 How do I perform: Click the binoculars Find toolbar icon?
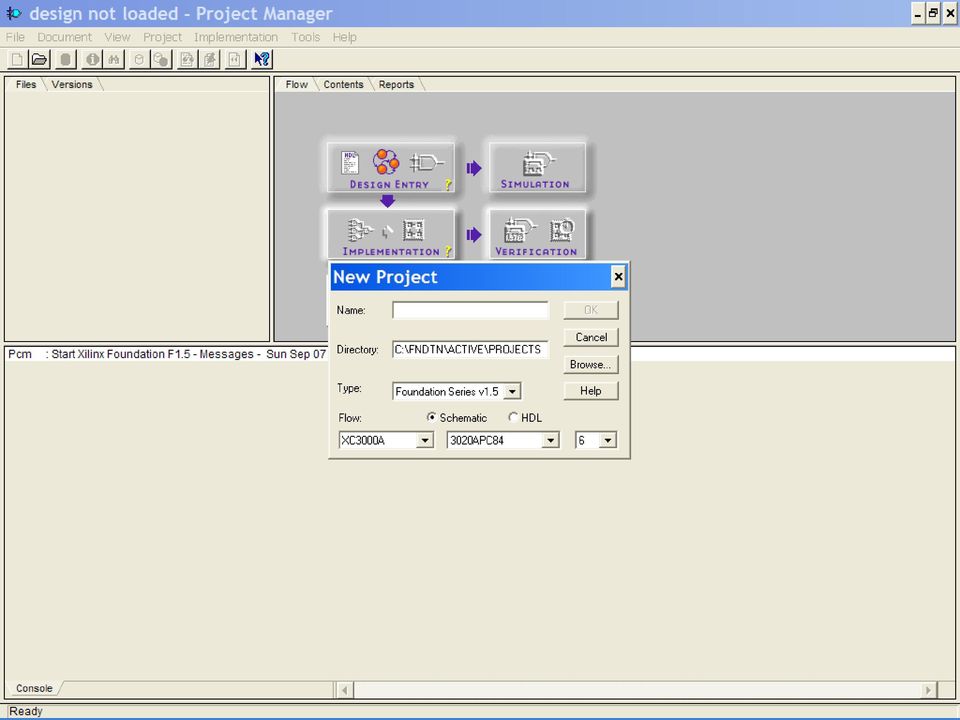114,59
